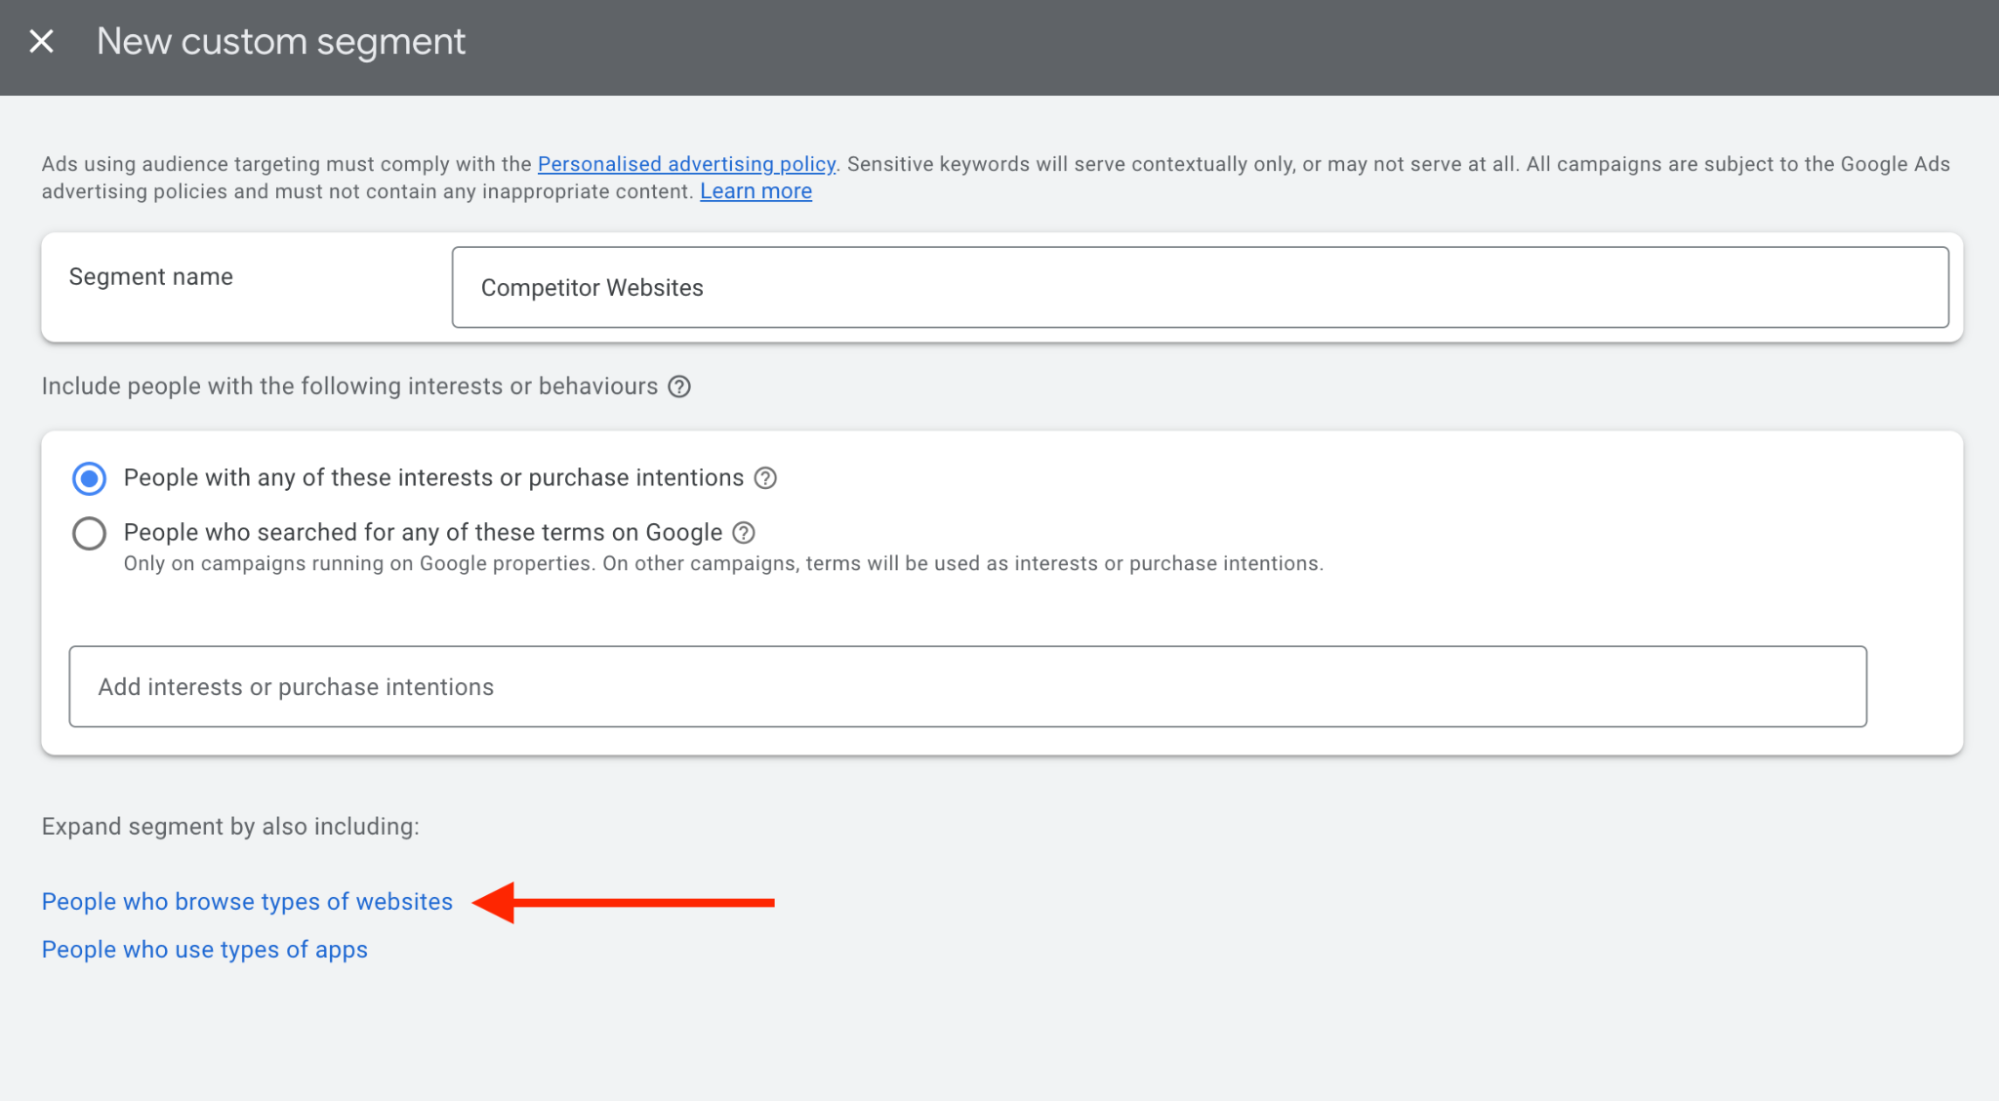The height and width of the screenshot is (1102, 1999).
Task: Expand People who browse types of websites
Action: [246, 901]
